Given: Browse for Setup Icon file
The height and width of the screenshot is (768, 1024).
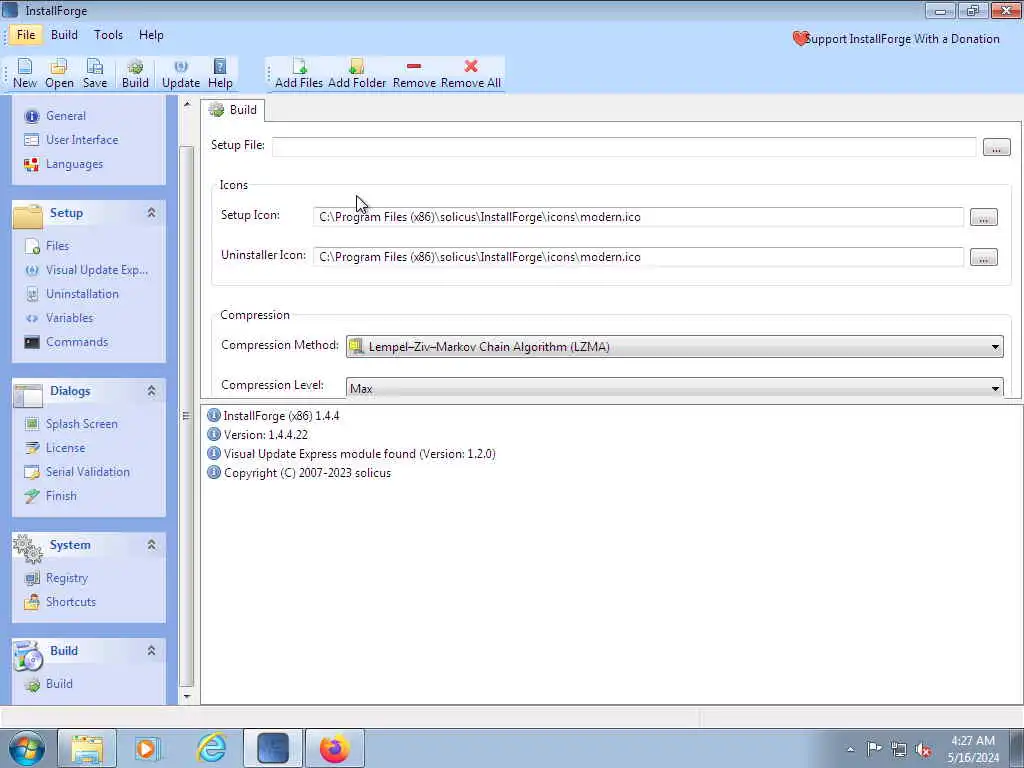Looking at the screenshot, I should coord(984,217).
